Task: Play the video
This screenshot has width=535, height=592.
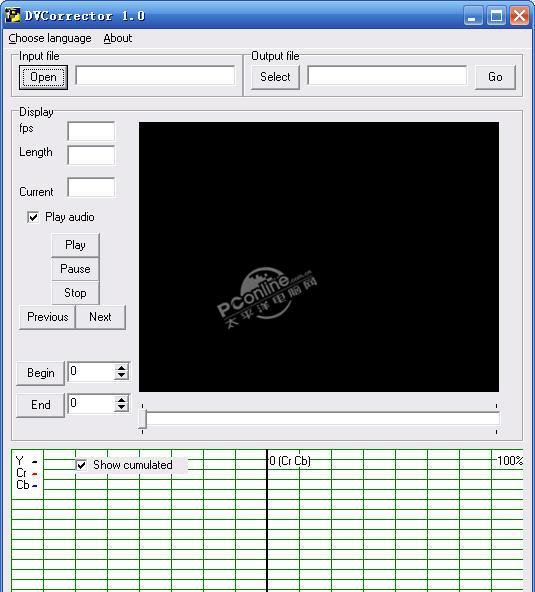Action: pos(75,245)
